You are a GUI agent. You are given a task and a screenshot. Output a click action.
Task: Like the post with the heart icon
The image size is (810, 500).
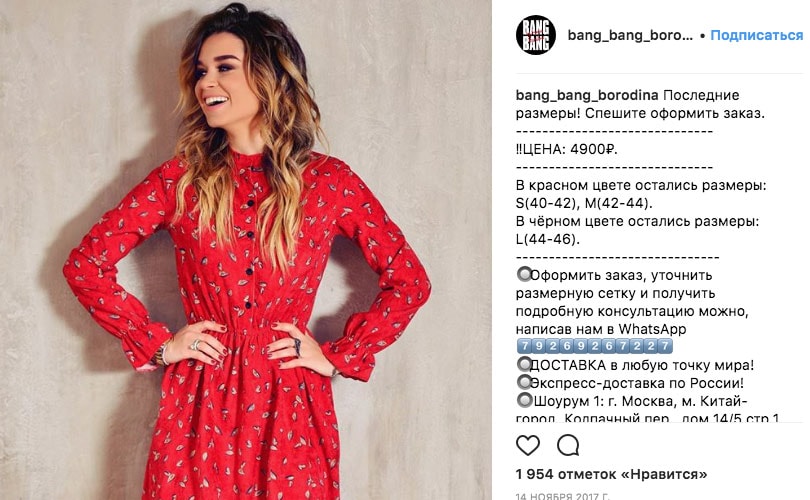528,445
